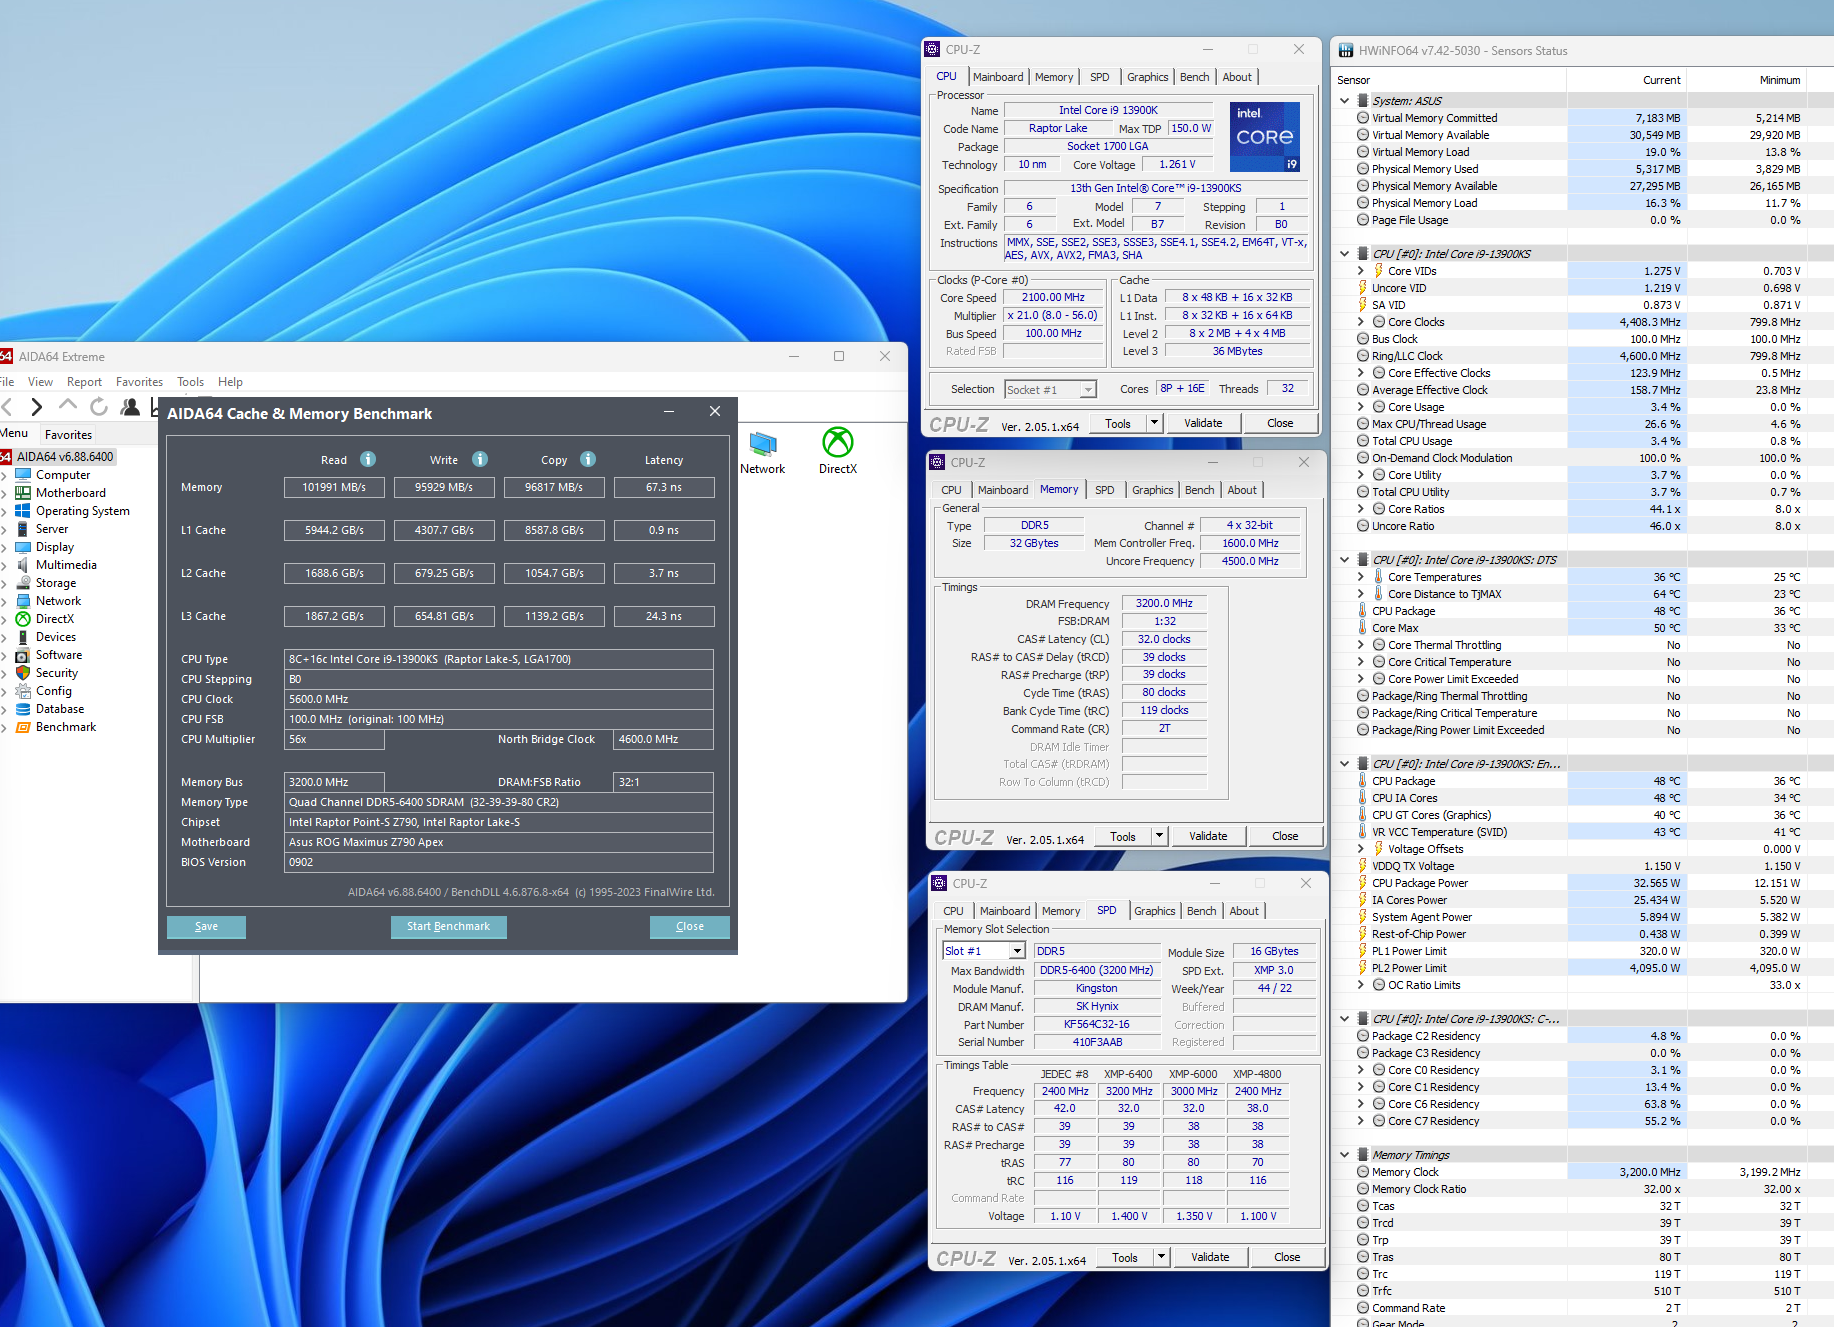Click the Minimum column header in HWiNFO64
This screenshot has width=1834, height=1327.
pyautogui.click(x=1779, y=80)
